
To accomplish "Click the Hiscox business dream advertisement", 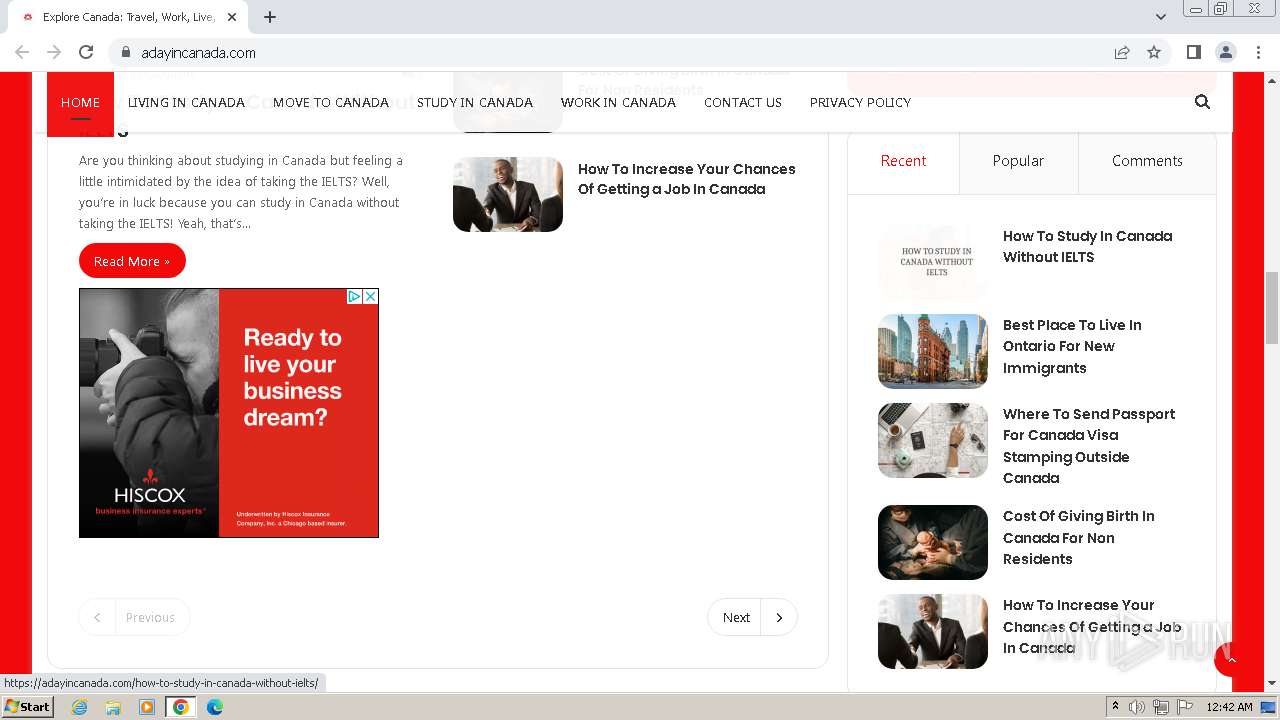I will [x=229, y=413].
